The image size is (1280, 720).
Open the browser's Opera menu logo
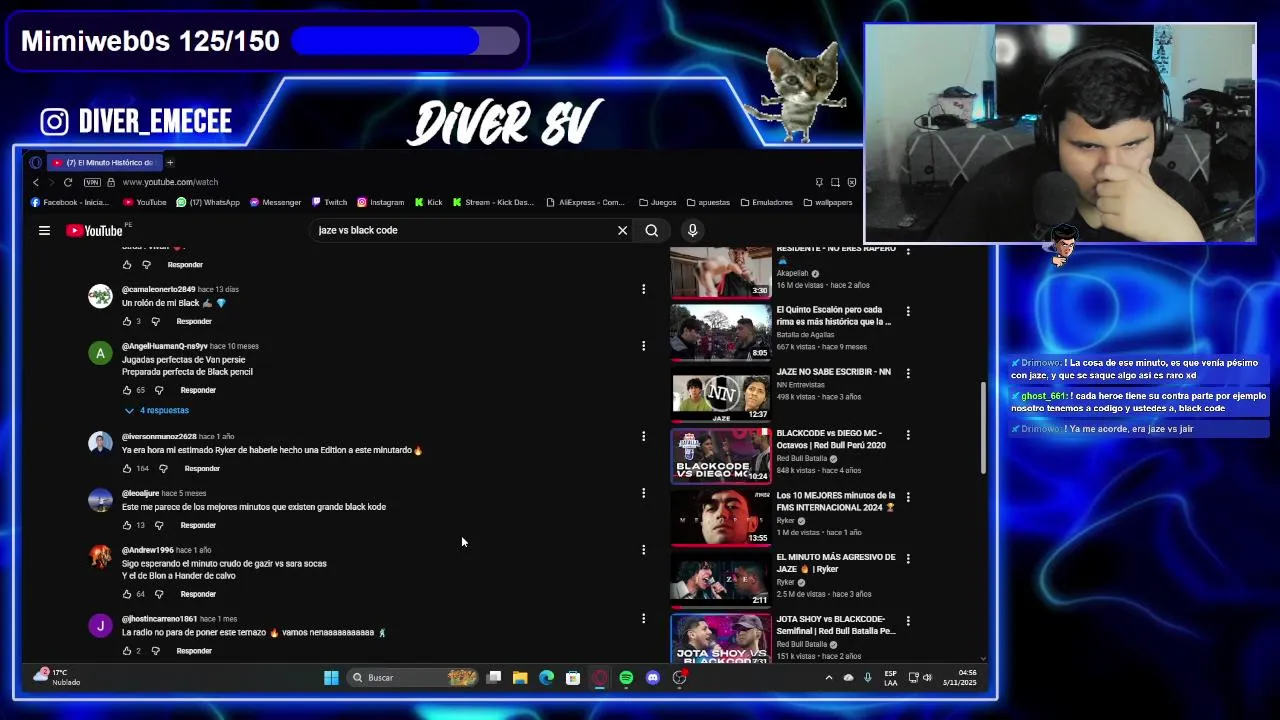(36, 162)
